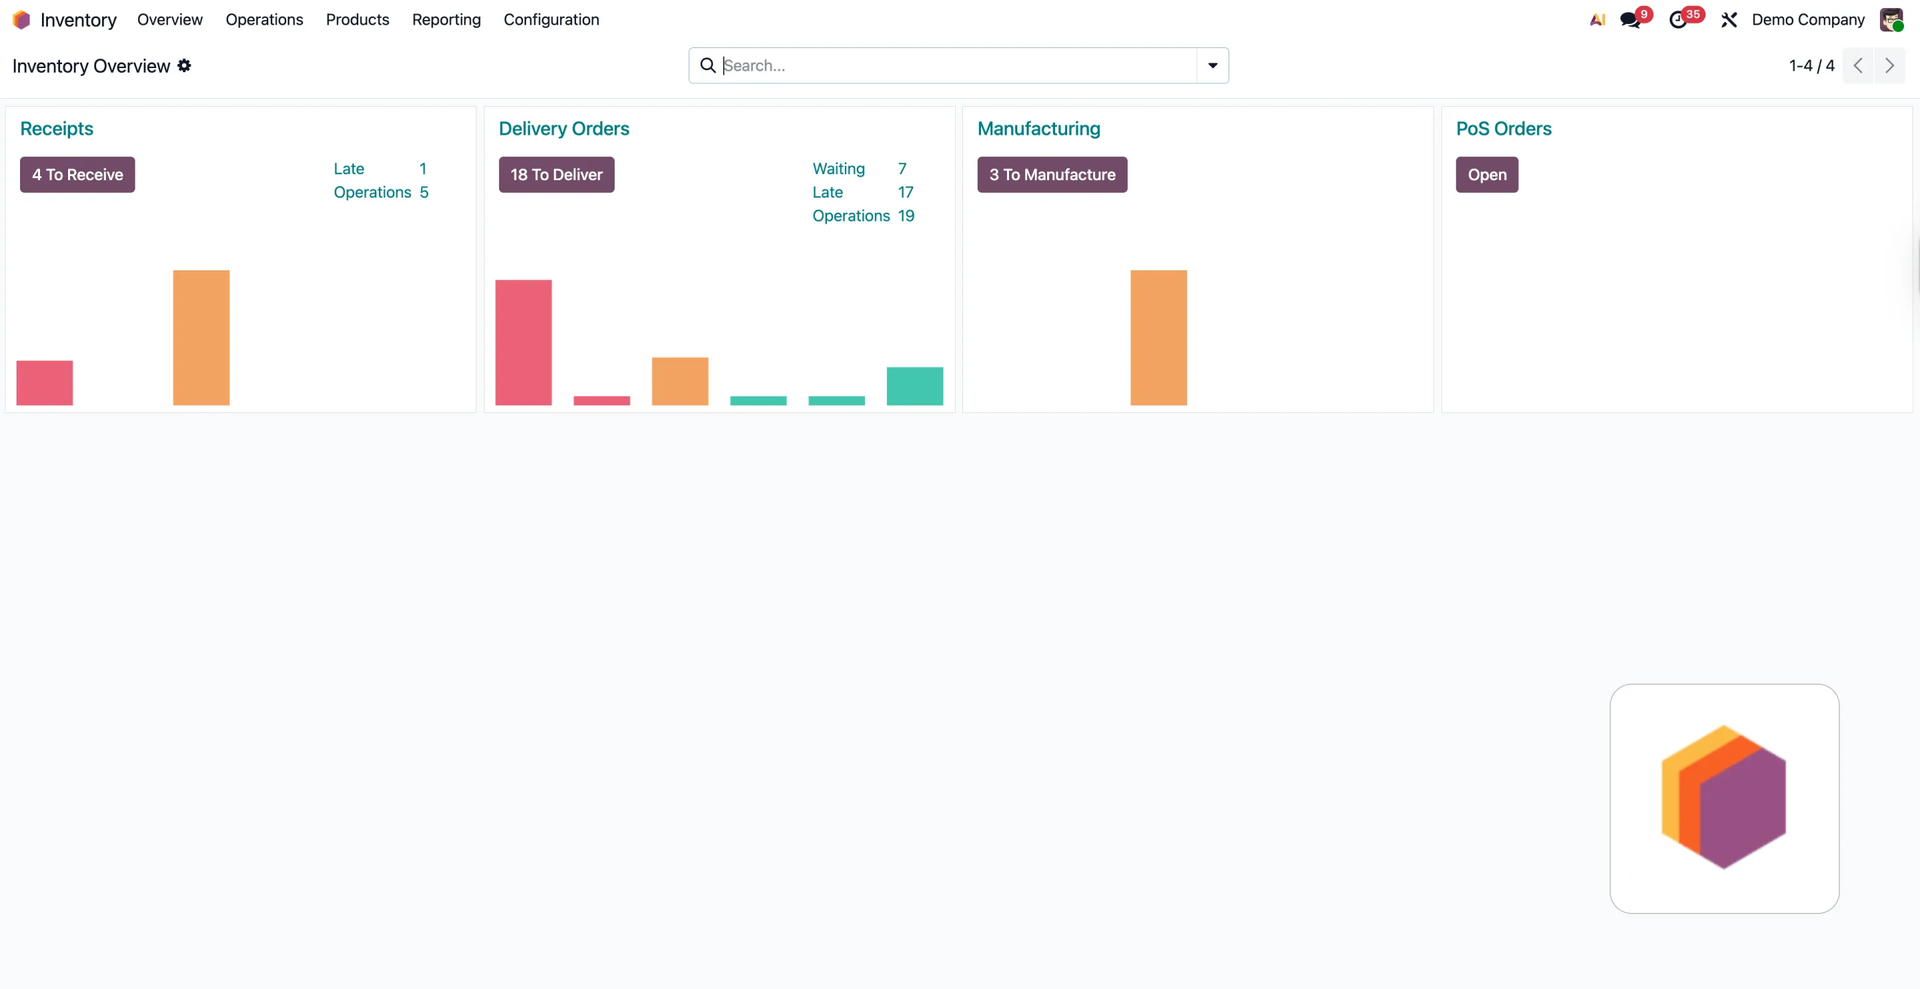This screenshot has width=1920, height=989.
Task: Click the user avatar in top bar
Action: [1891, 20]
